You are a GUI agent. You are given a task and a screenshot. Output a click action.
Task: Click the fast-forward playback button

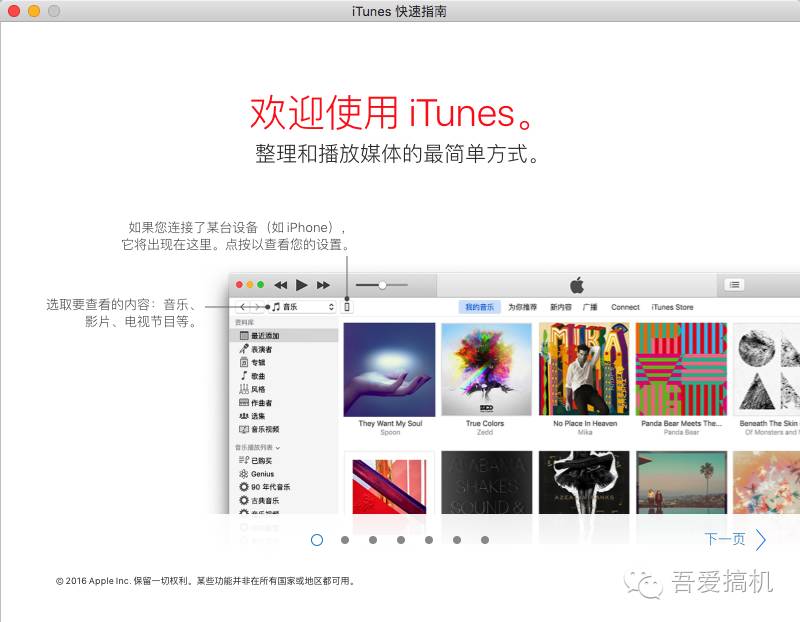[x=324, y=284]
